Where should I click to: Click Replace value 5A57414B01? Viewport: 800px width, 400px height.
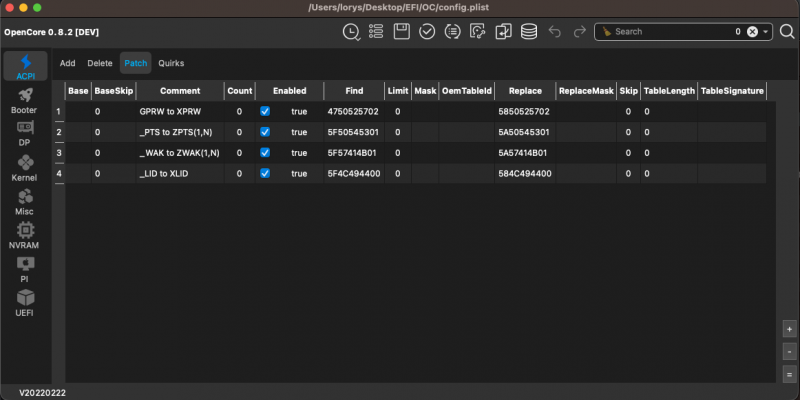(525, 153)
